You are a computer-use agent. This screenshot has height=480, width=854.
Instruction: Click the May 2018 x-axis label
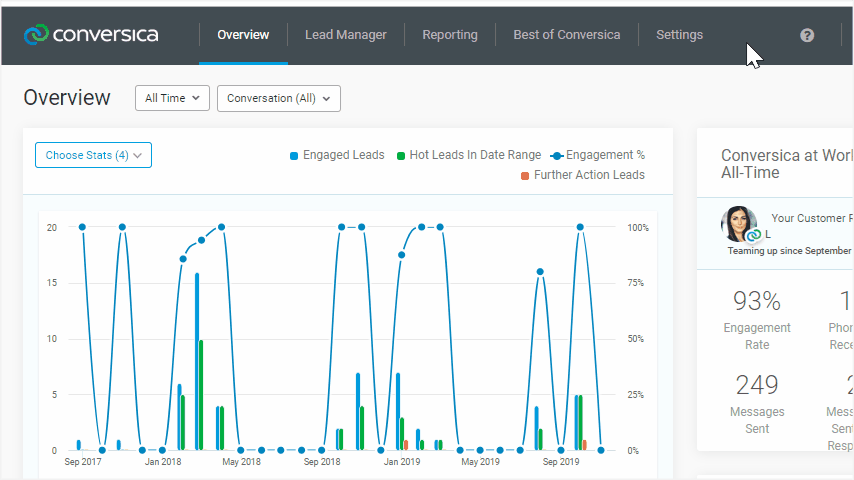click(241, 461)
